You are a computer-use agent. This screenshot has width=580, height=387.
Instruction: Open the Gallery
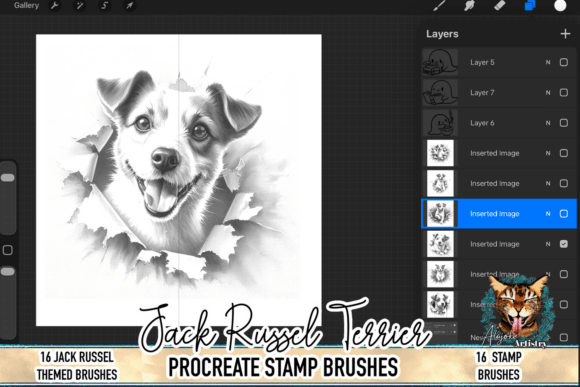point(26,6)
